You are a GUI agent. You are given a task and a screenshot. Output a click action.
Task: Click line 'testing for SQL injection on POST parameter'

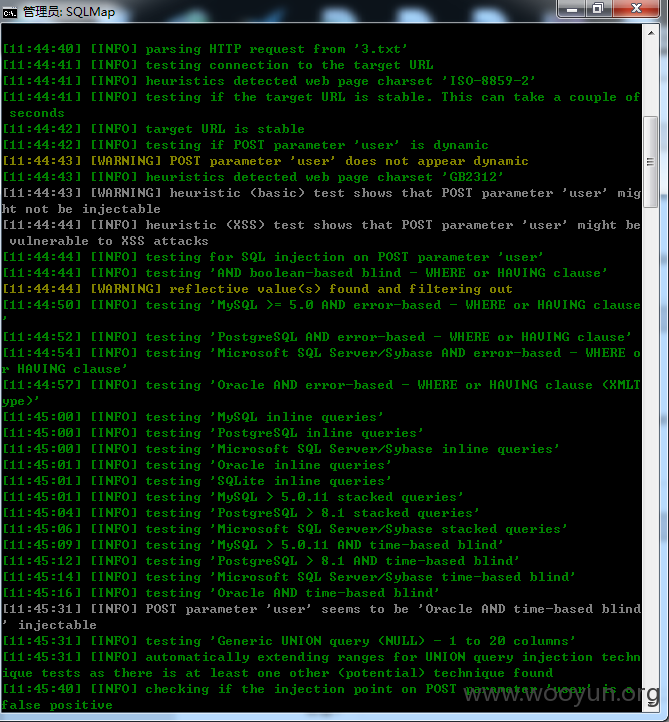click(273, 257)
